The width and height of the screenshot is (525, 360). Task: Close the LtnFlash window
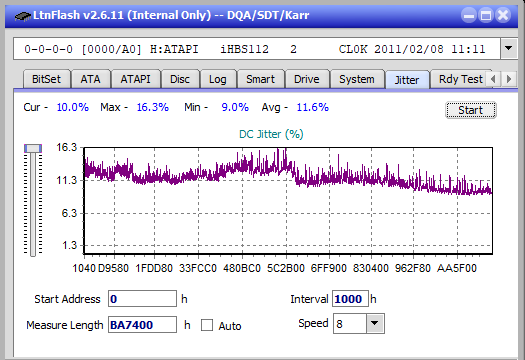click(x=503, y=15)
